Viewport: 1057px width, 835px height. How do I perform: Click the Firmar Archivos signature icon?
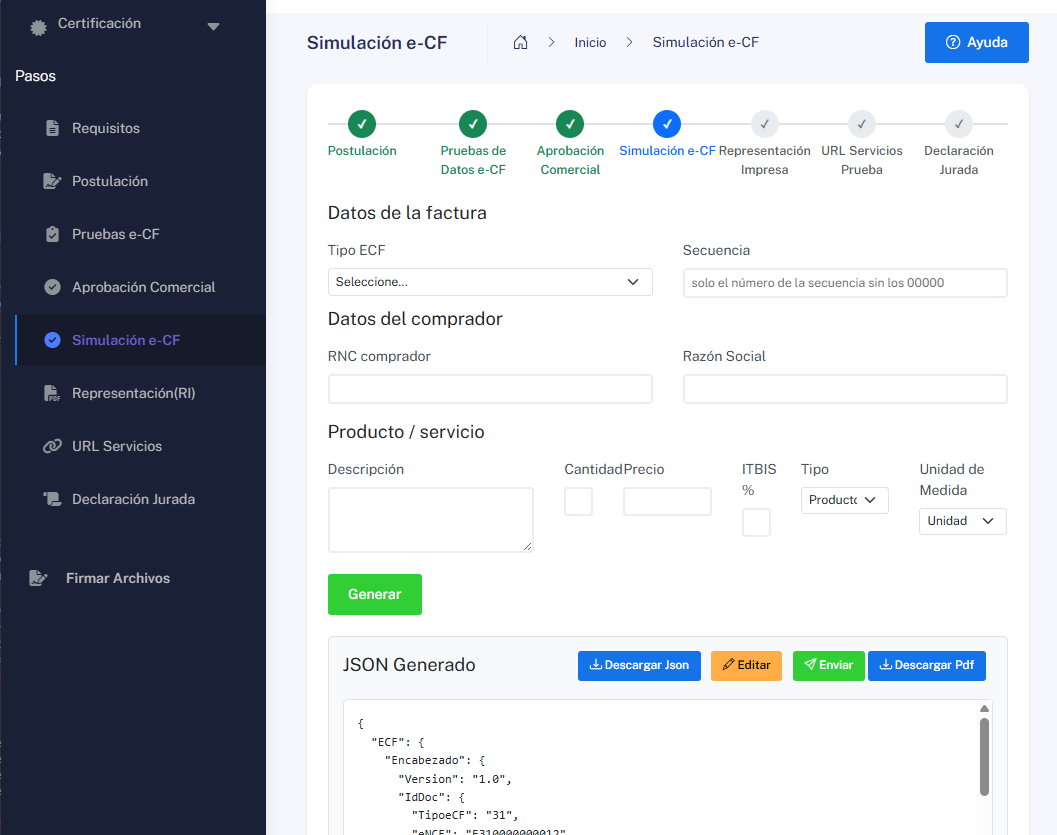(38, 578)
